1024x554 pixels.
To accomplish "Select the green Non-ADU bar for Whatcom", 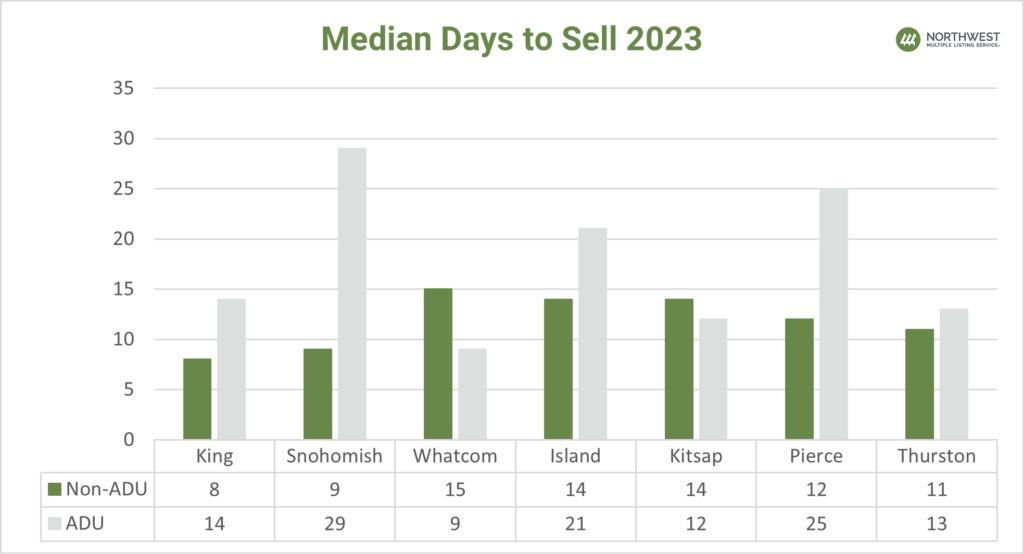I will click(438, 363).
